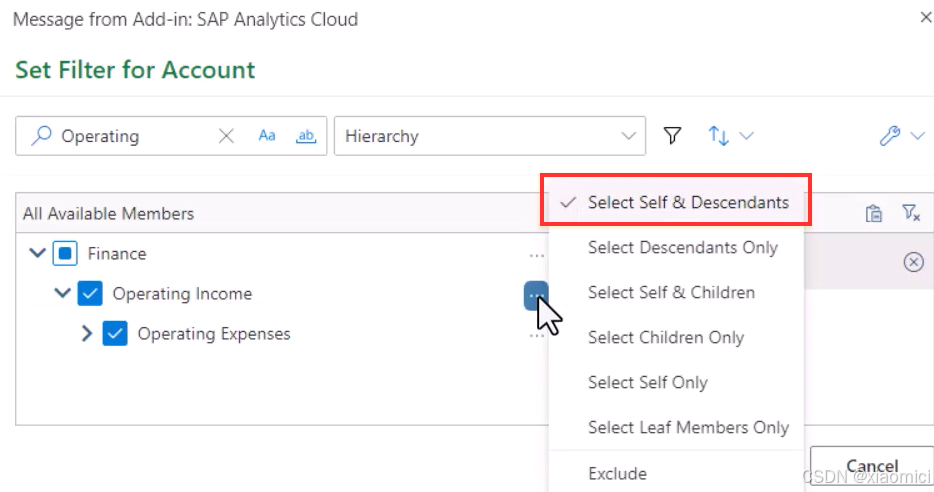Clear the Operating search text

(226, 136)
